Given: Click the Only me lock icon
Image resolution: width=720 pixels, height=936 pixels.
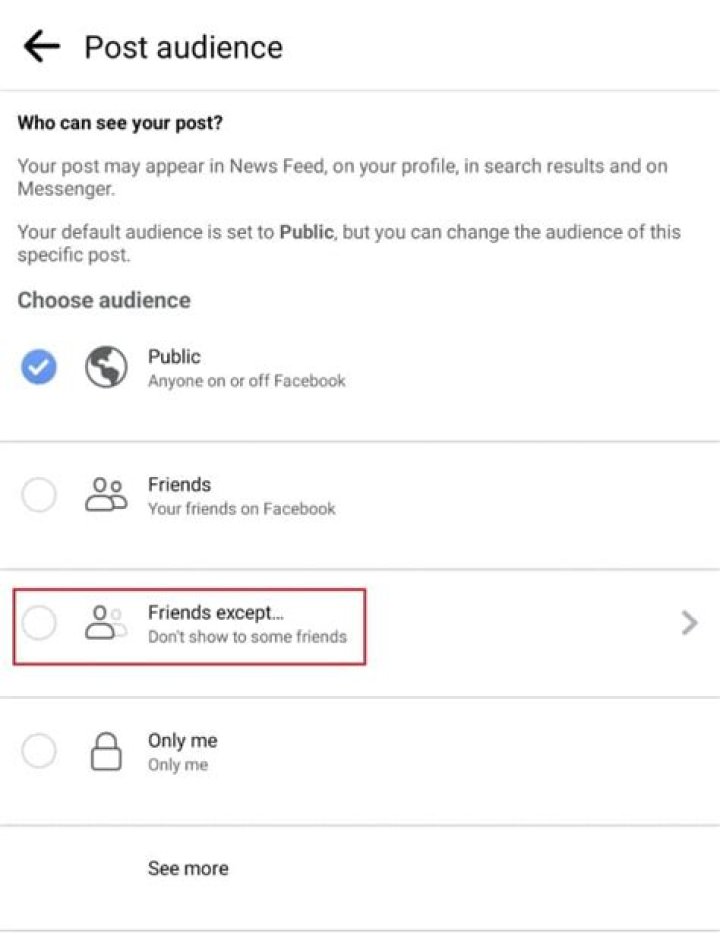Looking at the screenshot, I should [x=106, y=751].
